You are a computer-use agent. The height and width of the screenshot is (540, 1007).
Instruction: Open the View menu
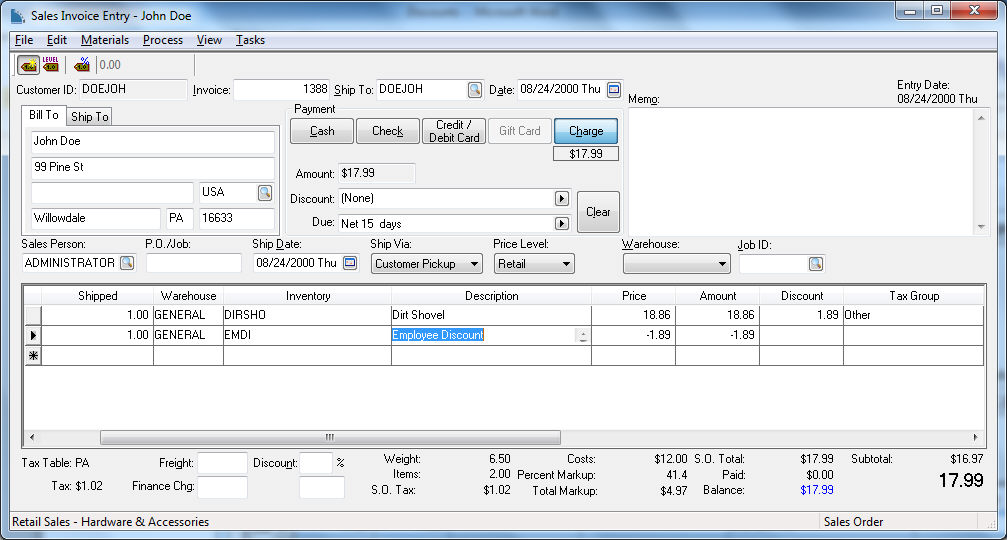(209, 40)
